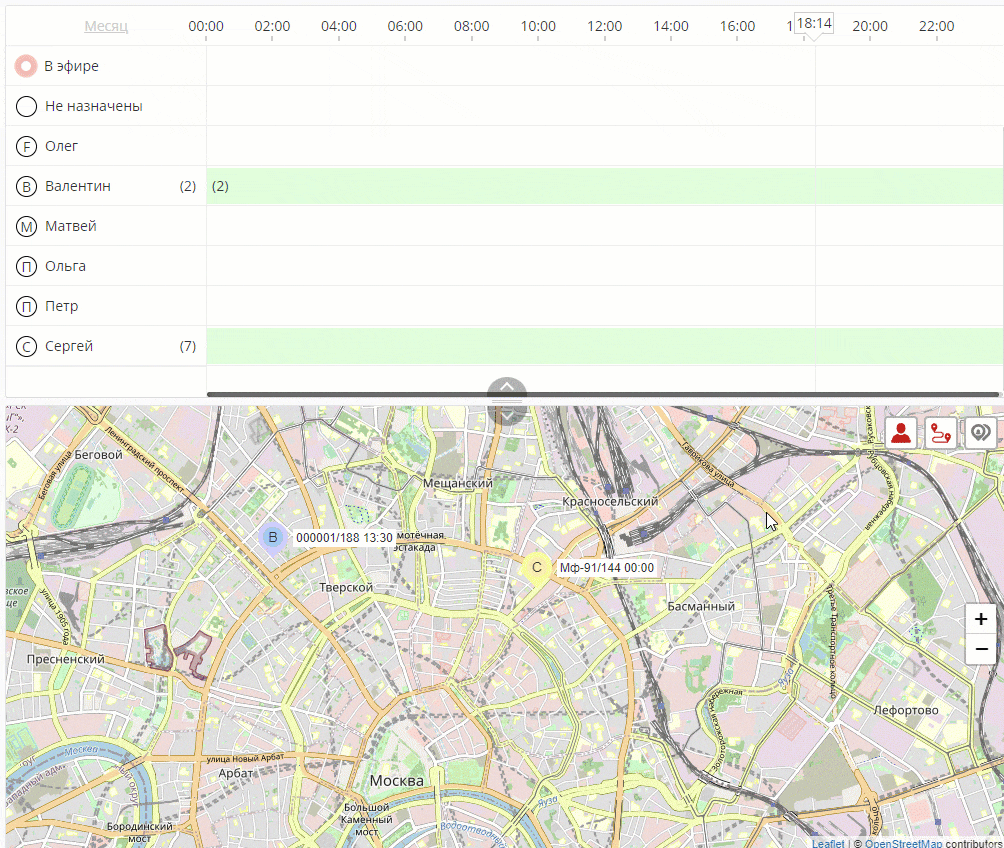Select courier name 'Валентин'
Viewport: 1004px width, 848px height.
click(77, 186)
